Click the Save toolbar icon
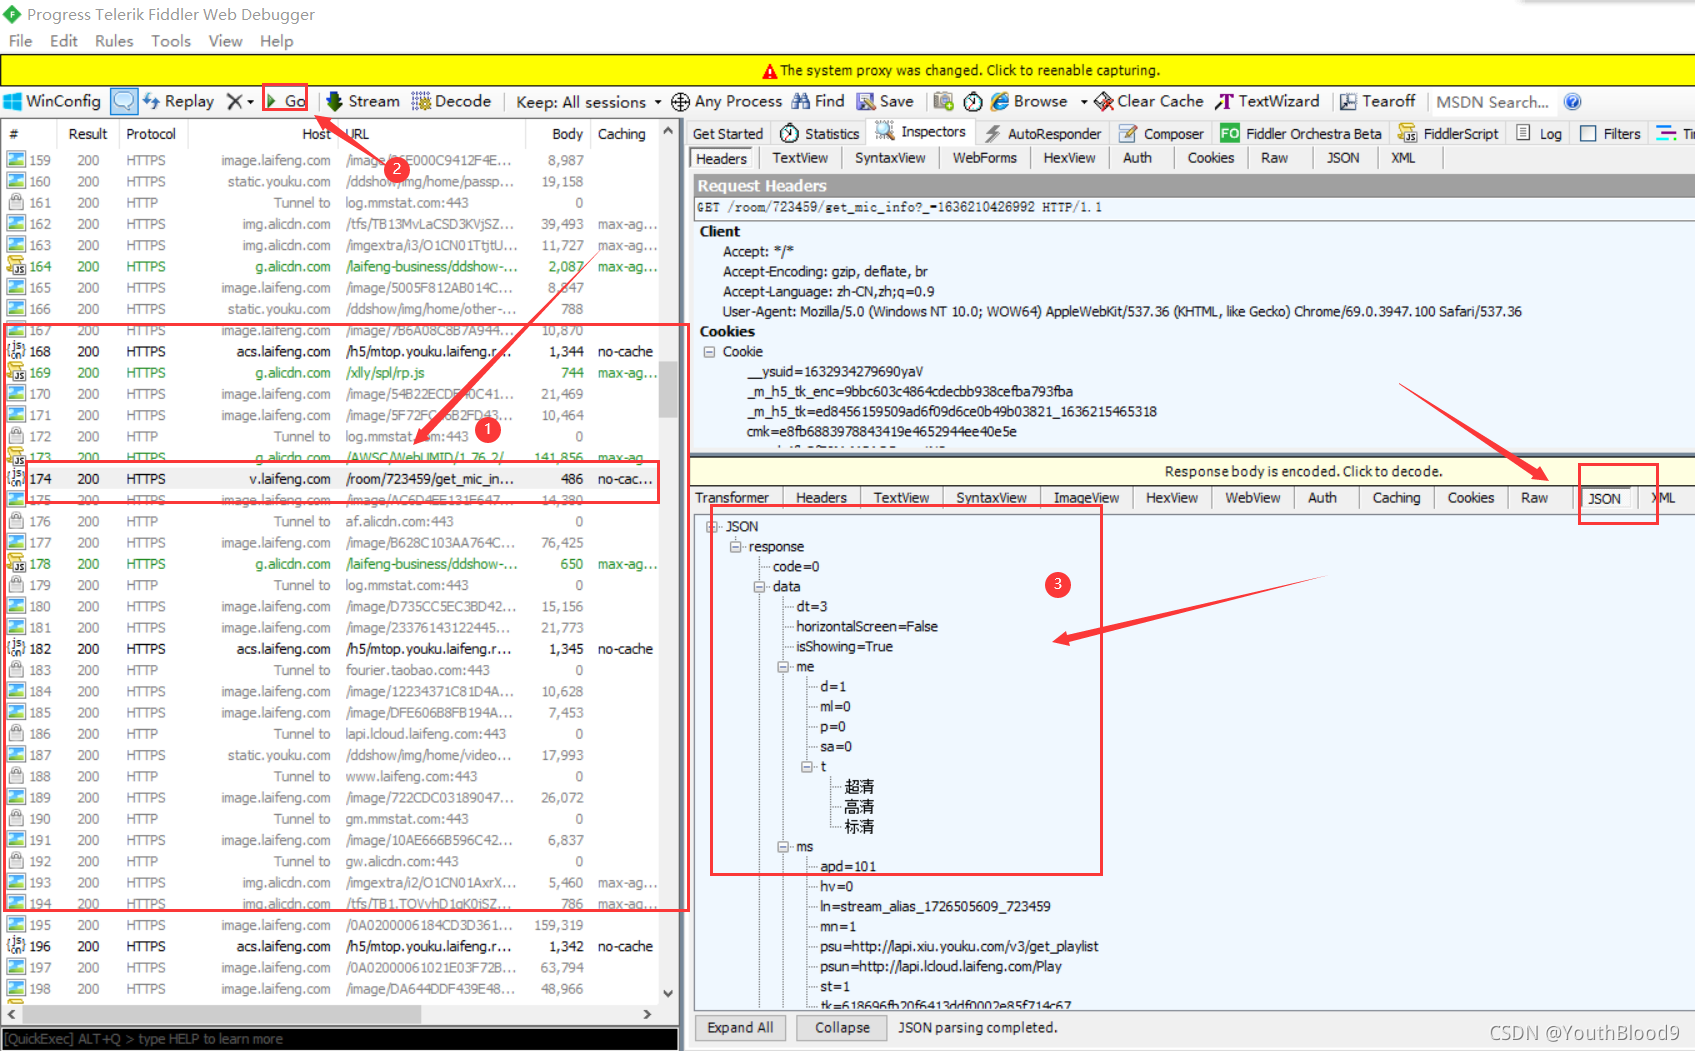 pyautogui.click(x=866, y=101)
